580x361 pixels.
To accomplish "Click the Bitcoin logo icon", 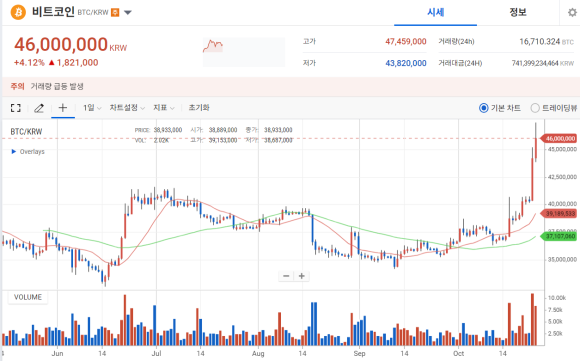I will (x=18, y=12).
